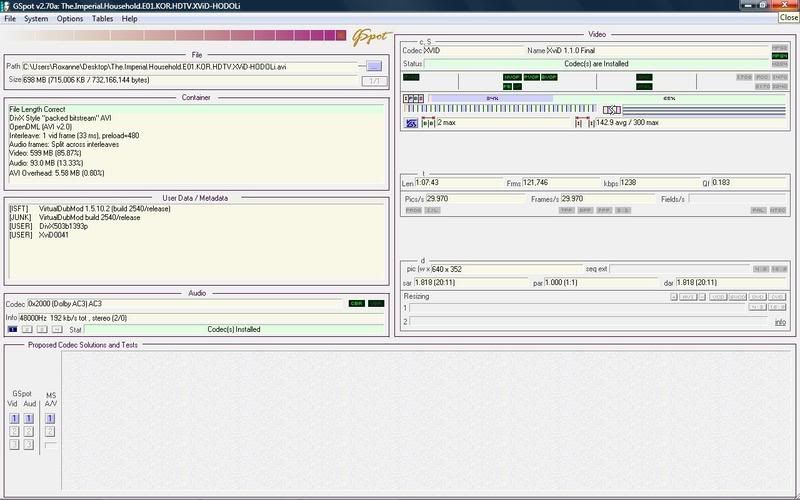Click the Resizing row 1 field

pos(577,308)
